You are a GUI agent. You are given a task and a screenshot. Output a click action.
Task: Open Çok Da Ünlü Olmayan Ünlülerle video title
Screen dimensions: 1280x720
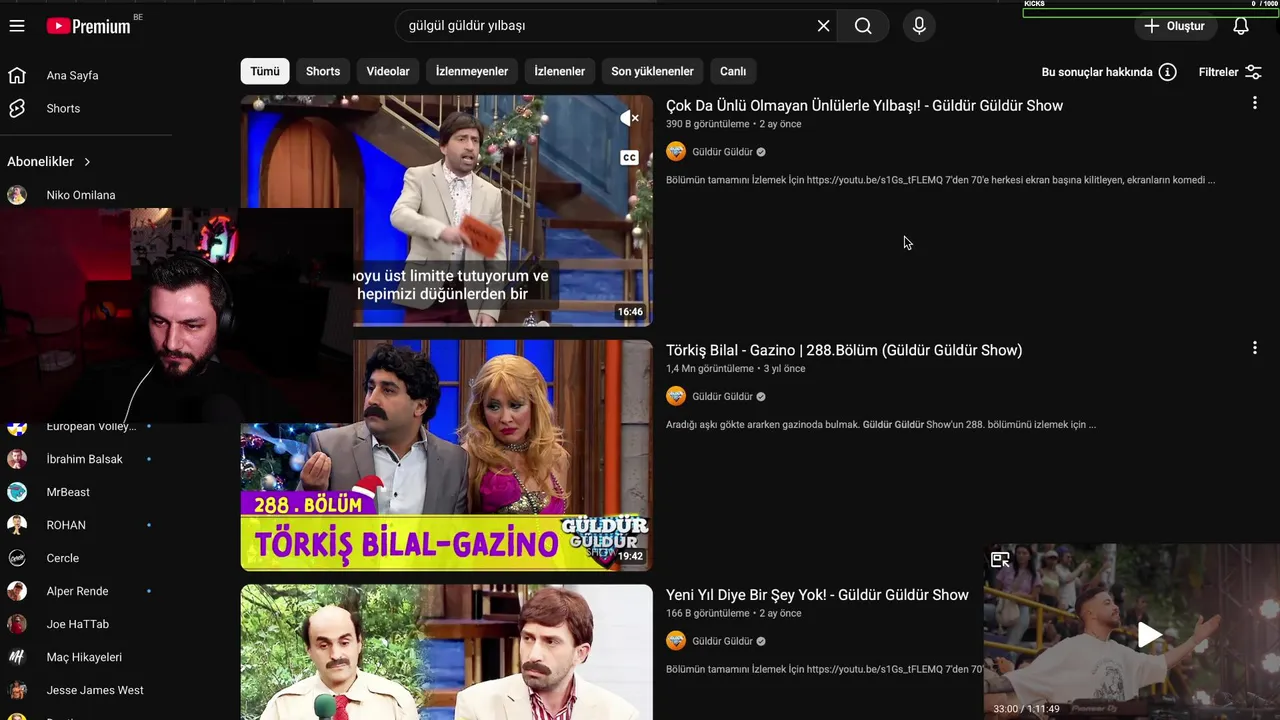pos(864,106)
